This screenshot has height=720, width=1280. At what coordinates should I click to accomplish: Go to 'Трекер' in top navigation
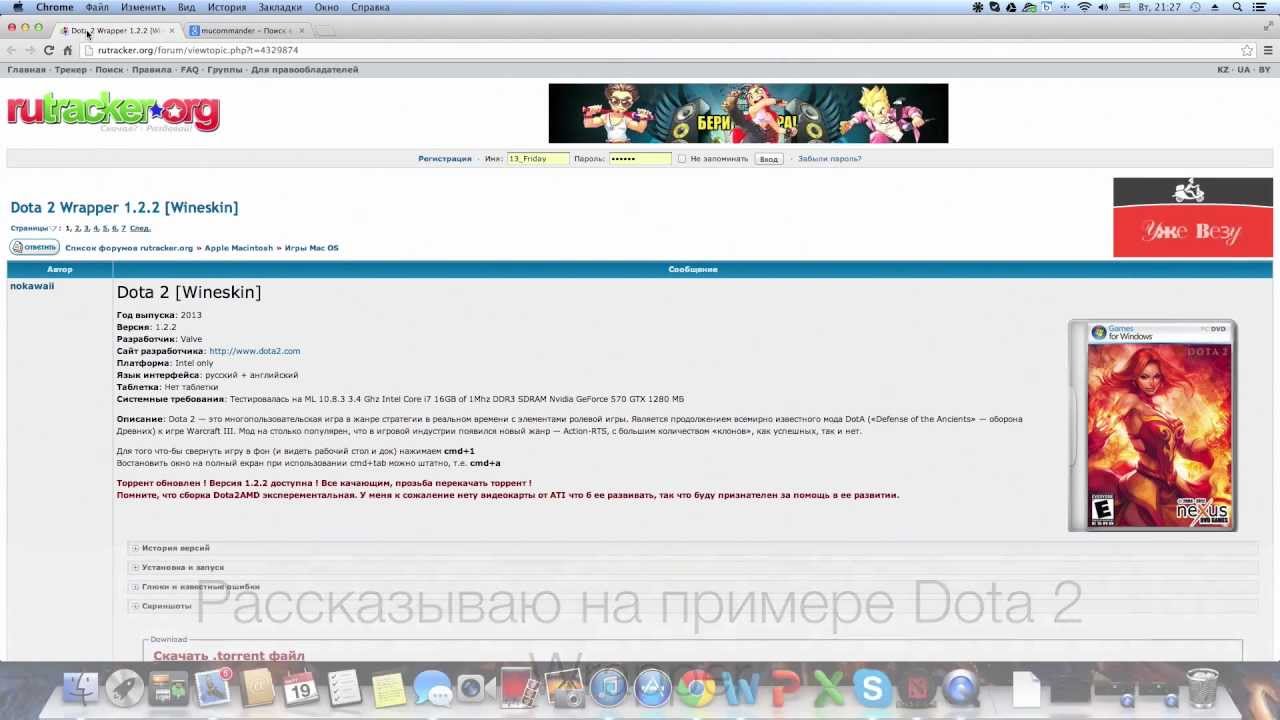point(70,70)
